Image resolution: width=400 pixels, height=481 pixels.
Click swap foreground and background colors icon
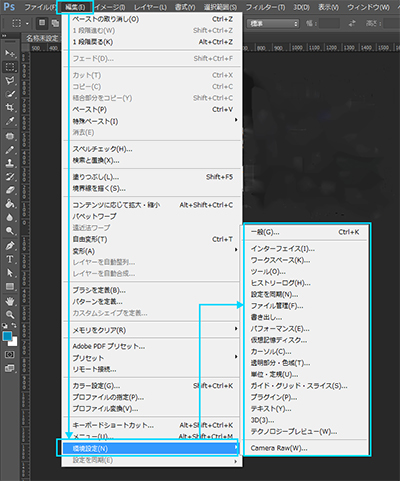point(14,325)
